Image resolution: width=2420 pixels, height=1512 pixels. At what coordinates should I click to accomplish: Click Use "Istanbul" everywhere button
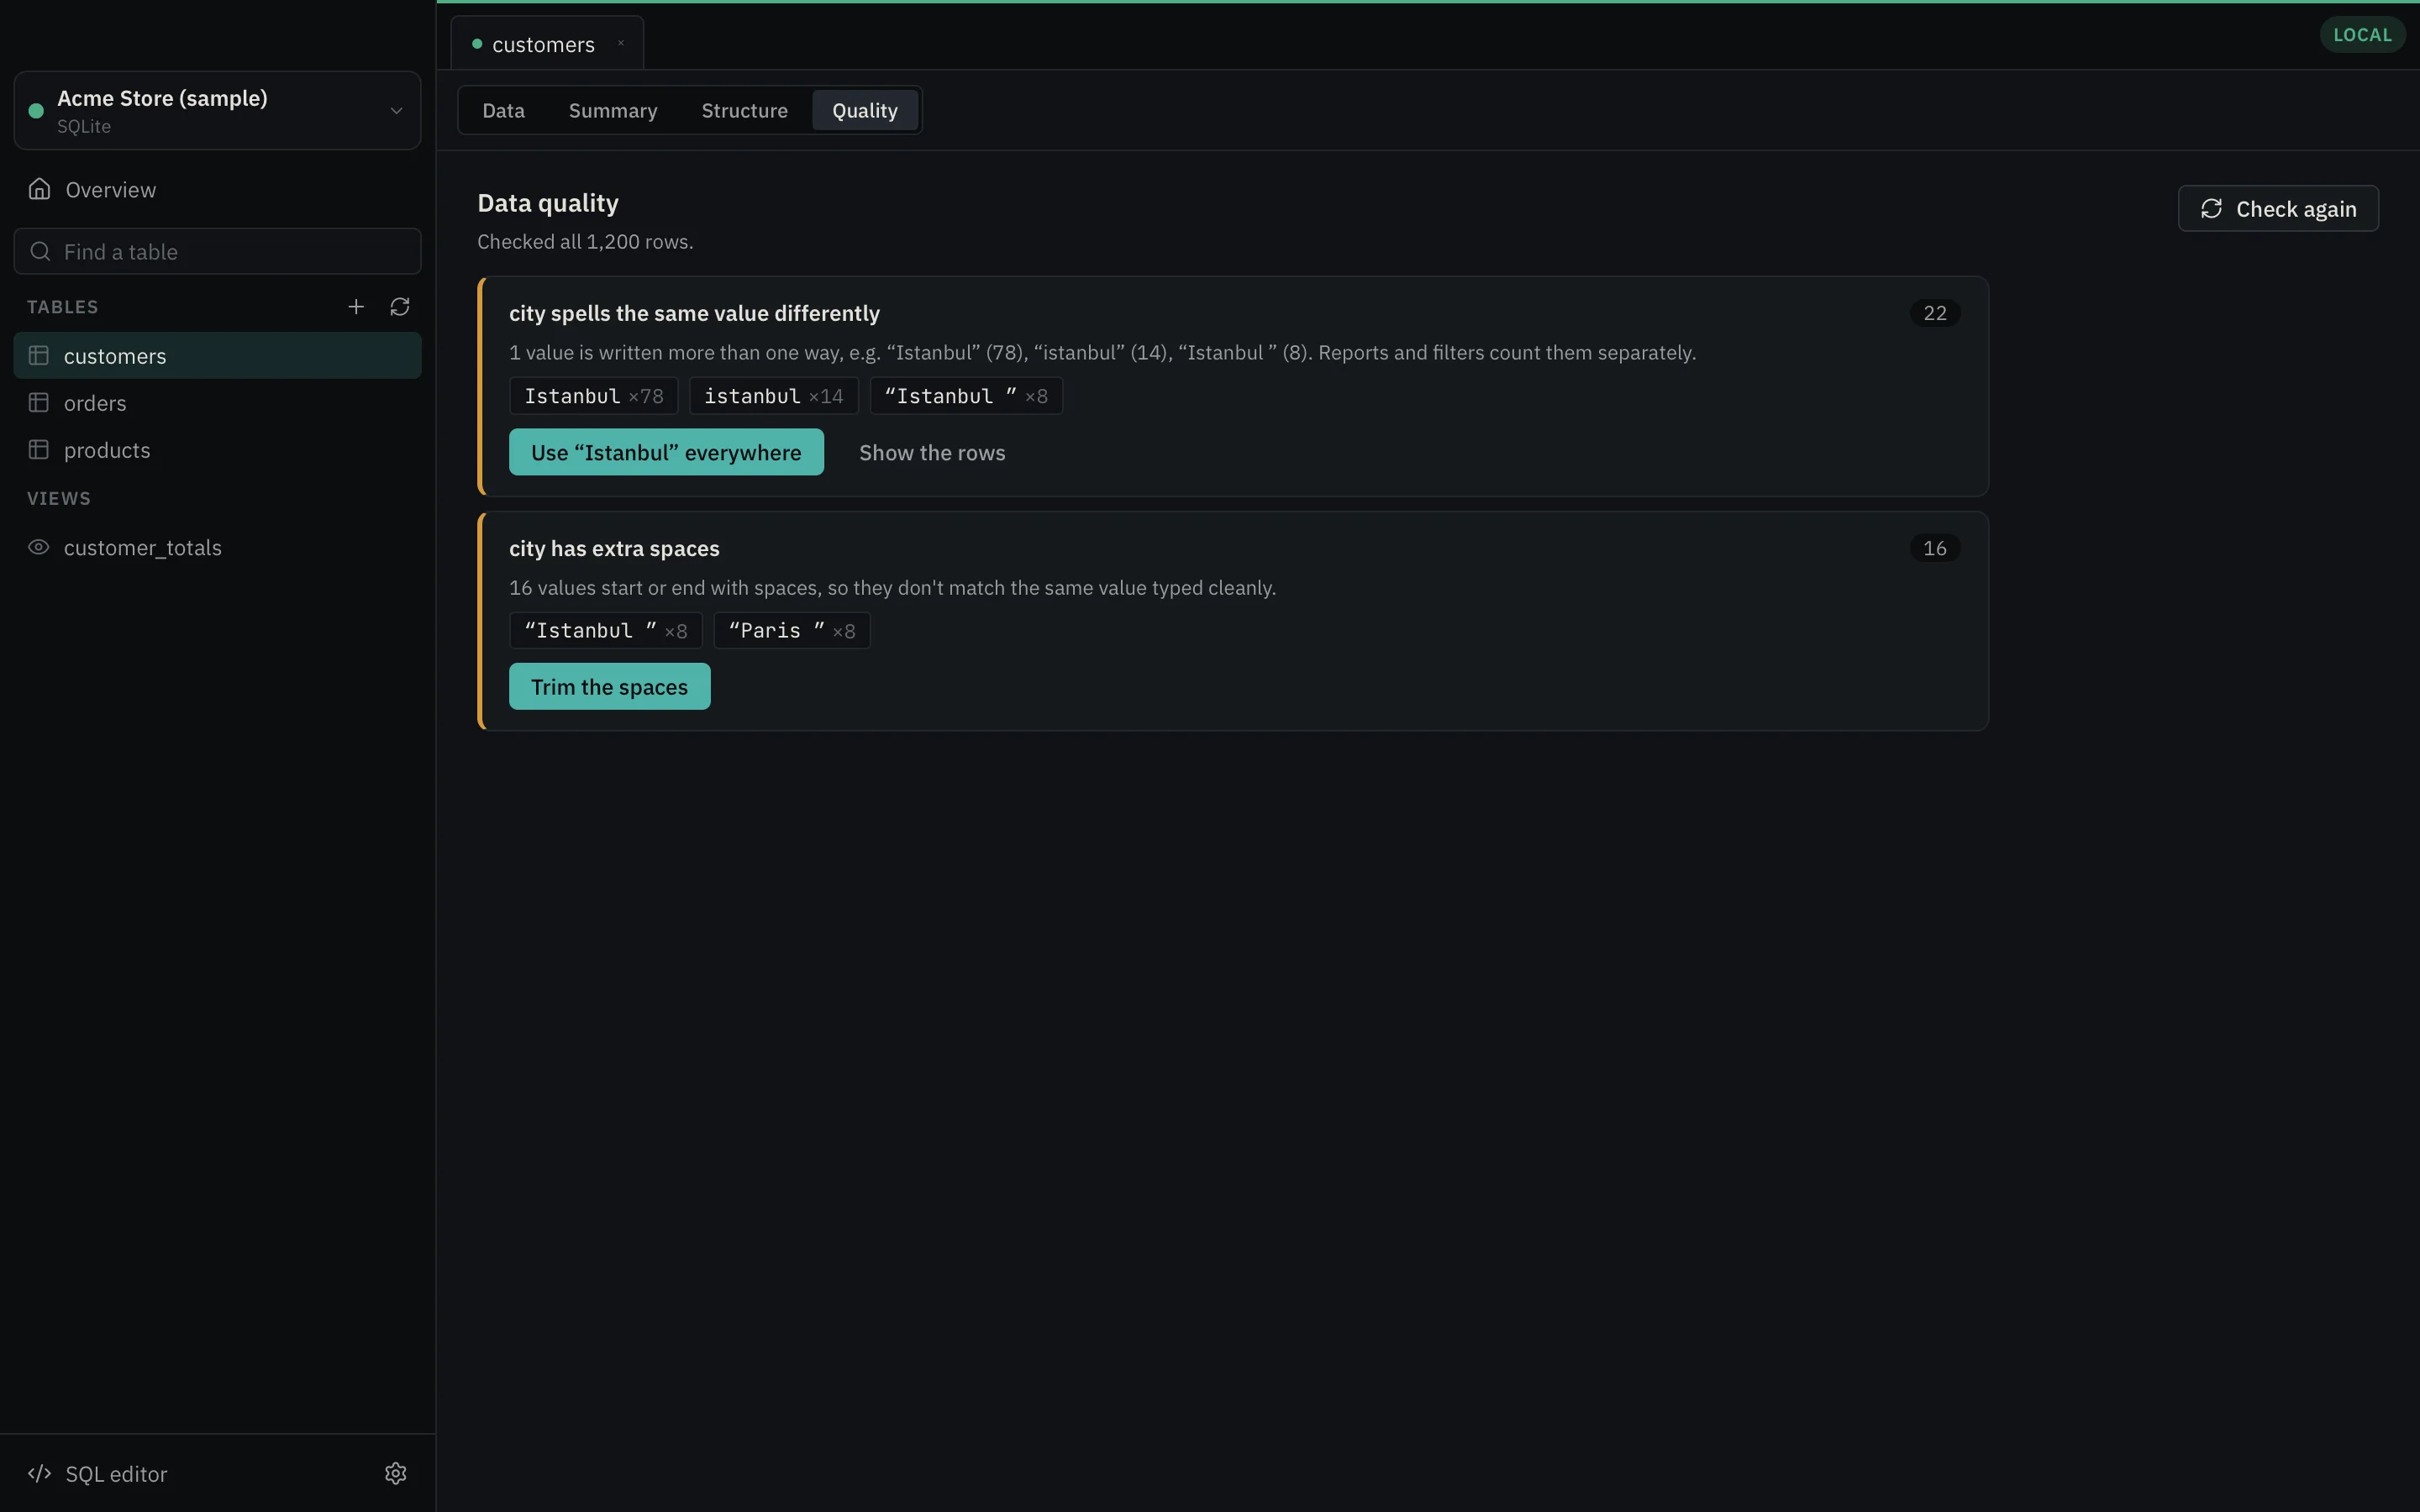pyautogui.click(x=666, y=452)
